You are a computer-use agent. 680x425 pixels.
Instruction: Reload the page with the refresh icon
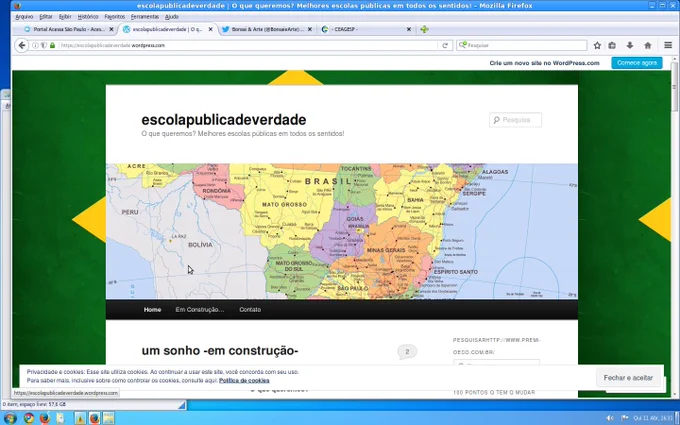[445, 45]
